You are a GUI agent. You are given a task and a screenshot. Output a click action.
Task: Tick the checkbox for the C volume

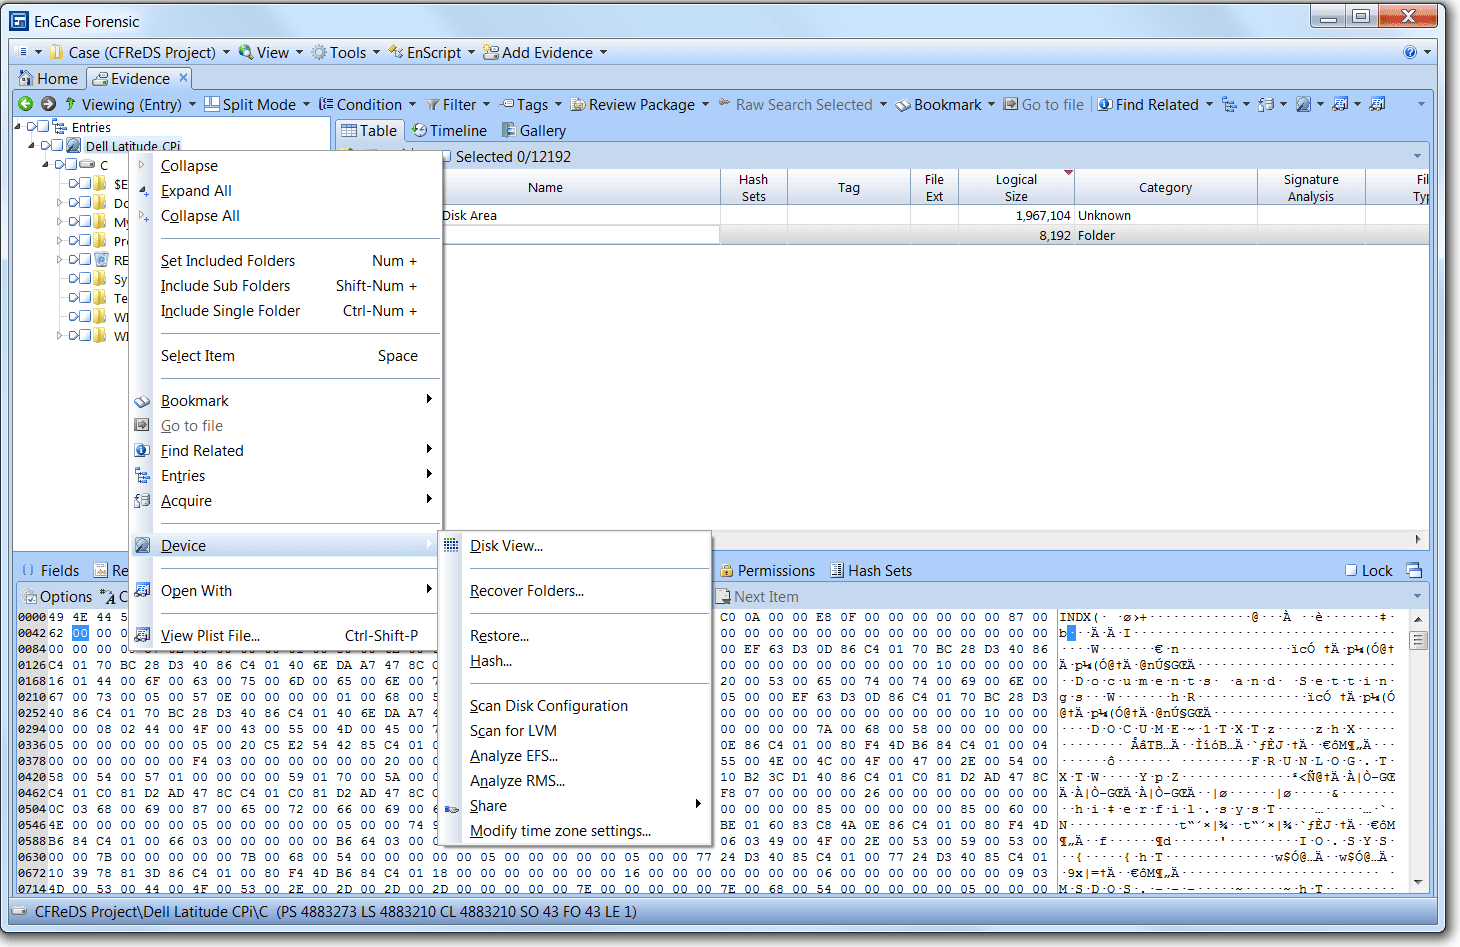point(71,165)
